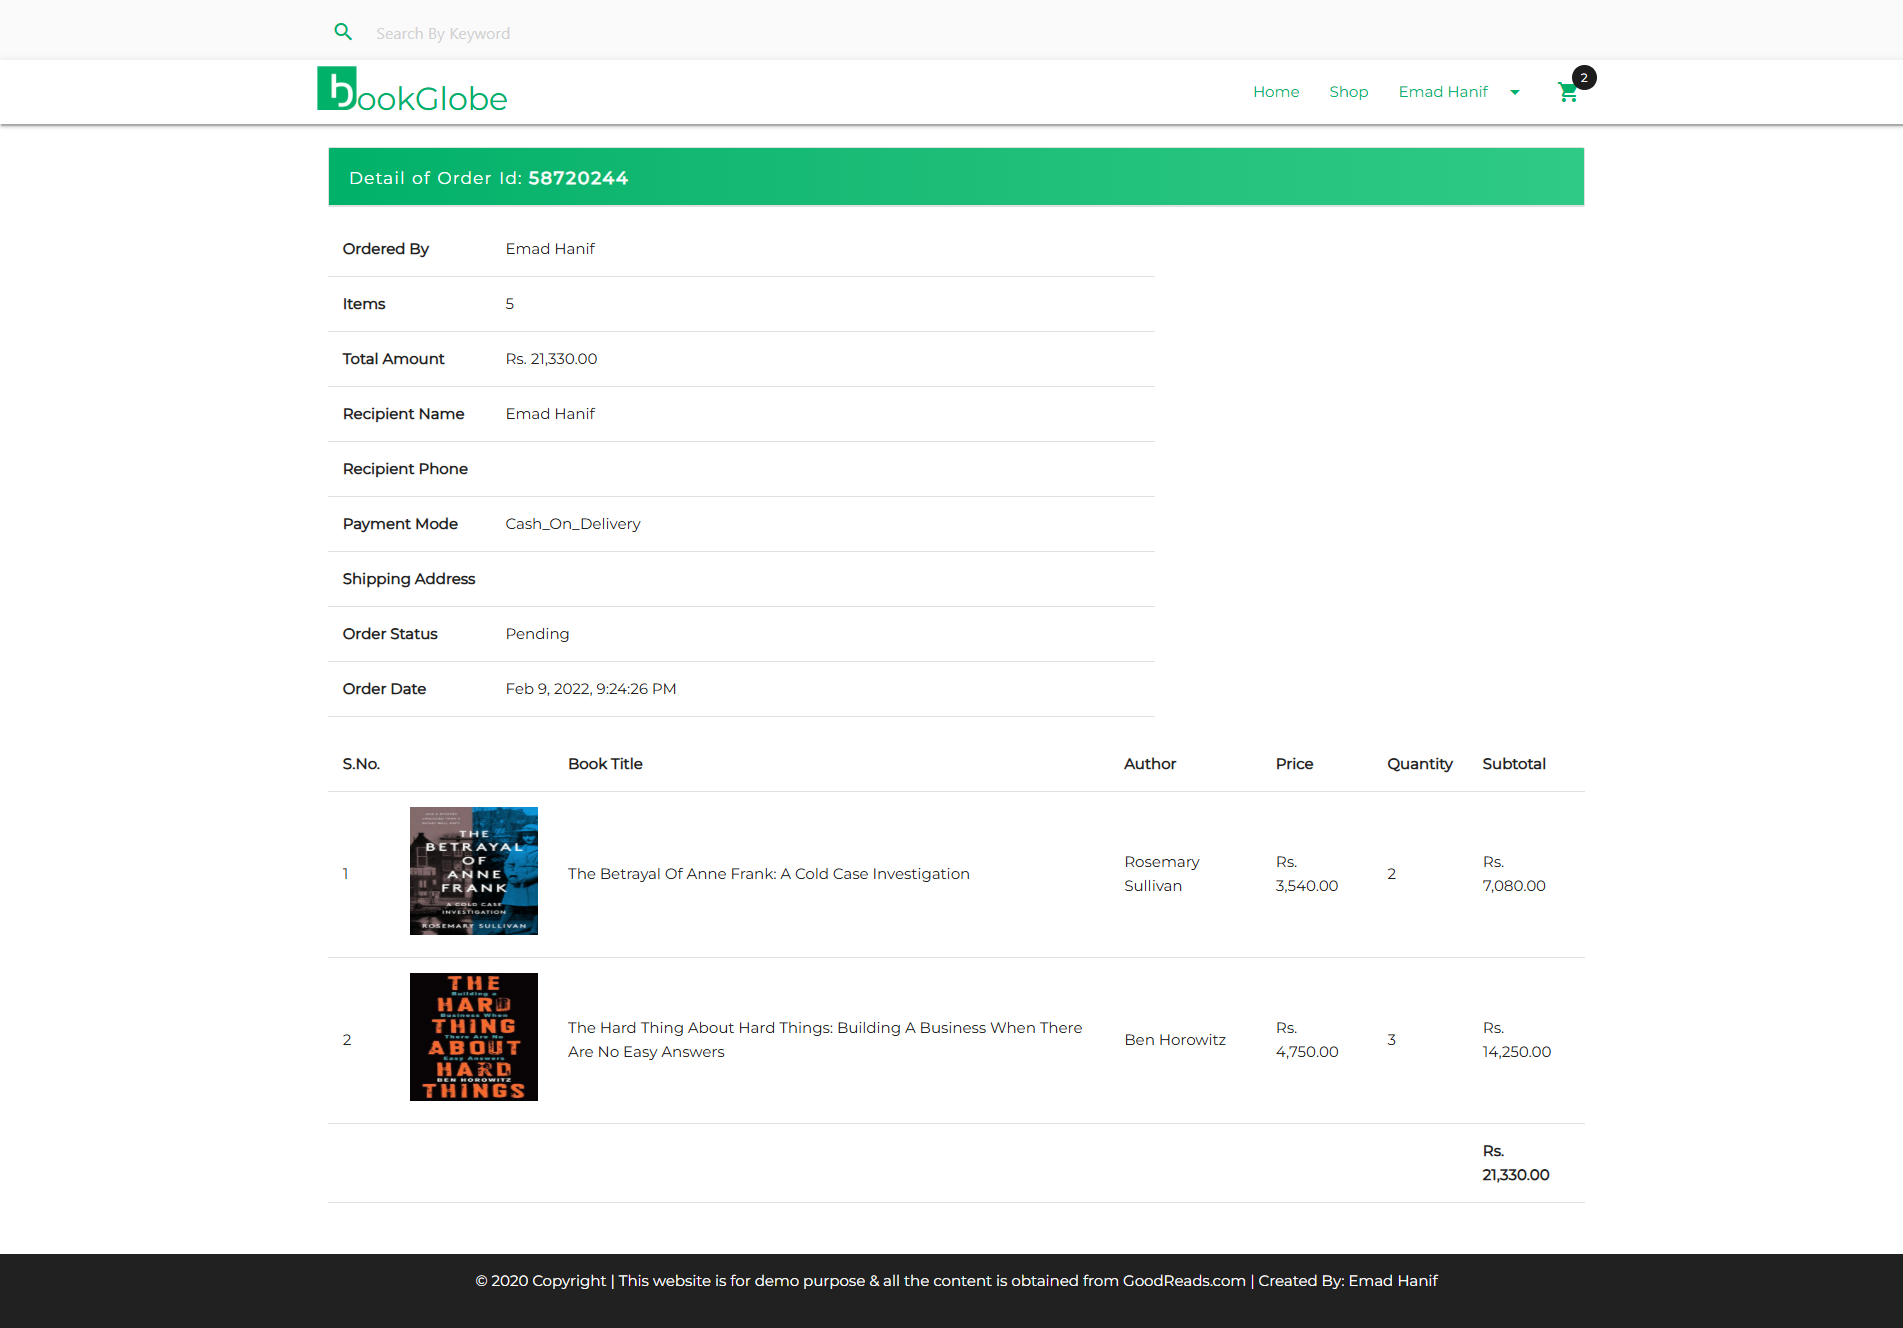Click the cart item count badge showing 2
The image size is (1903, 1328).
coord(1584,77)
